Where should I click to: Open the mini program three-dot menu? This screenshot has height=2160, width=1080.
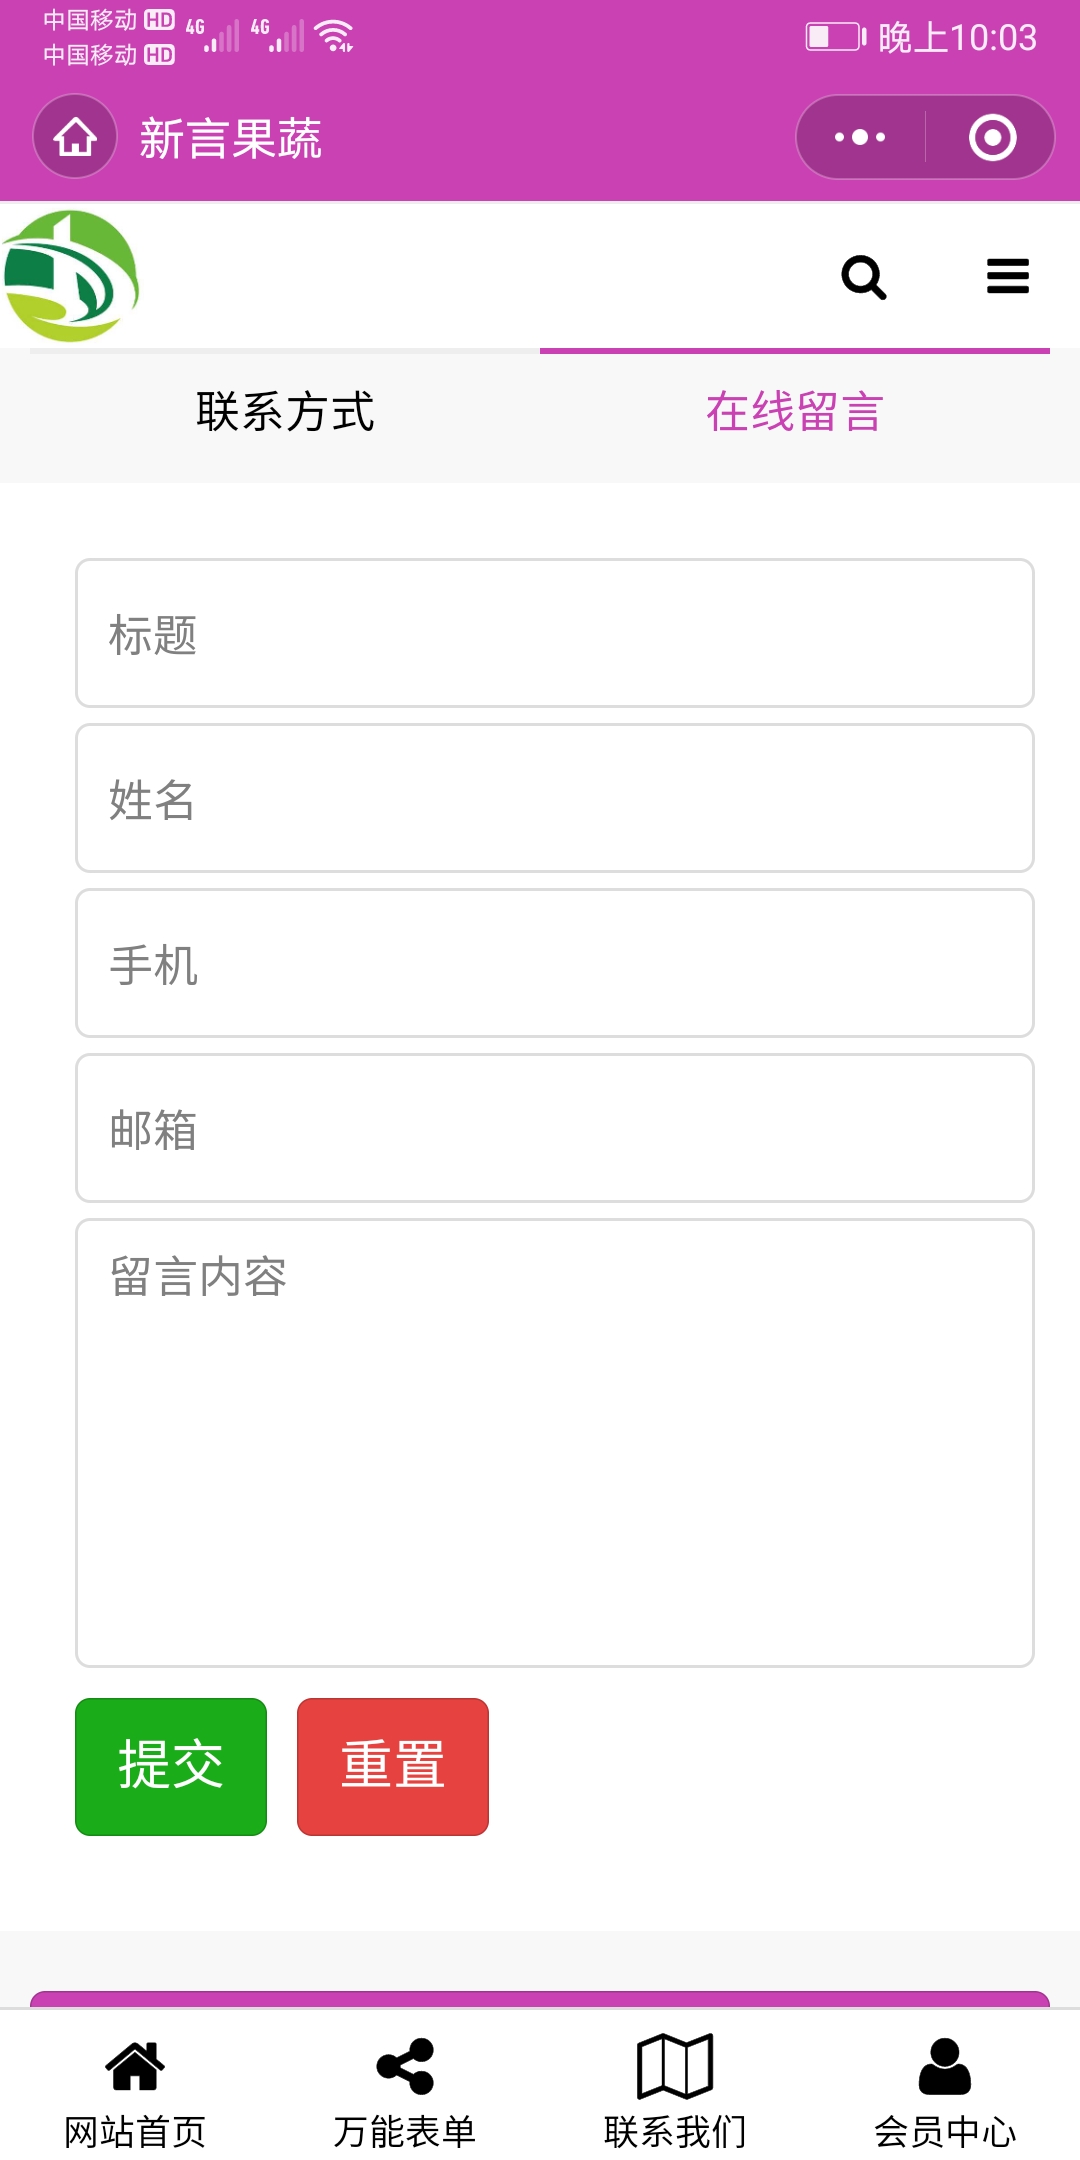[860, 137]
